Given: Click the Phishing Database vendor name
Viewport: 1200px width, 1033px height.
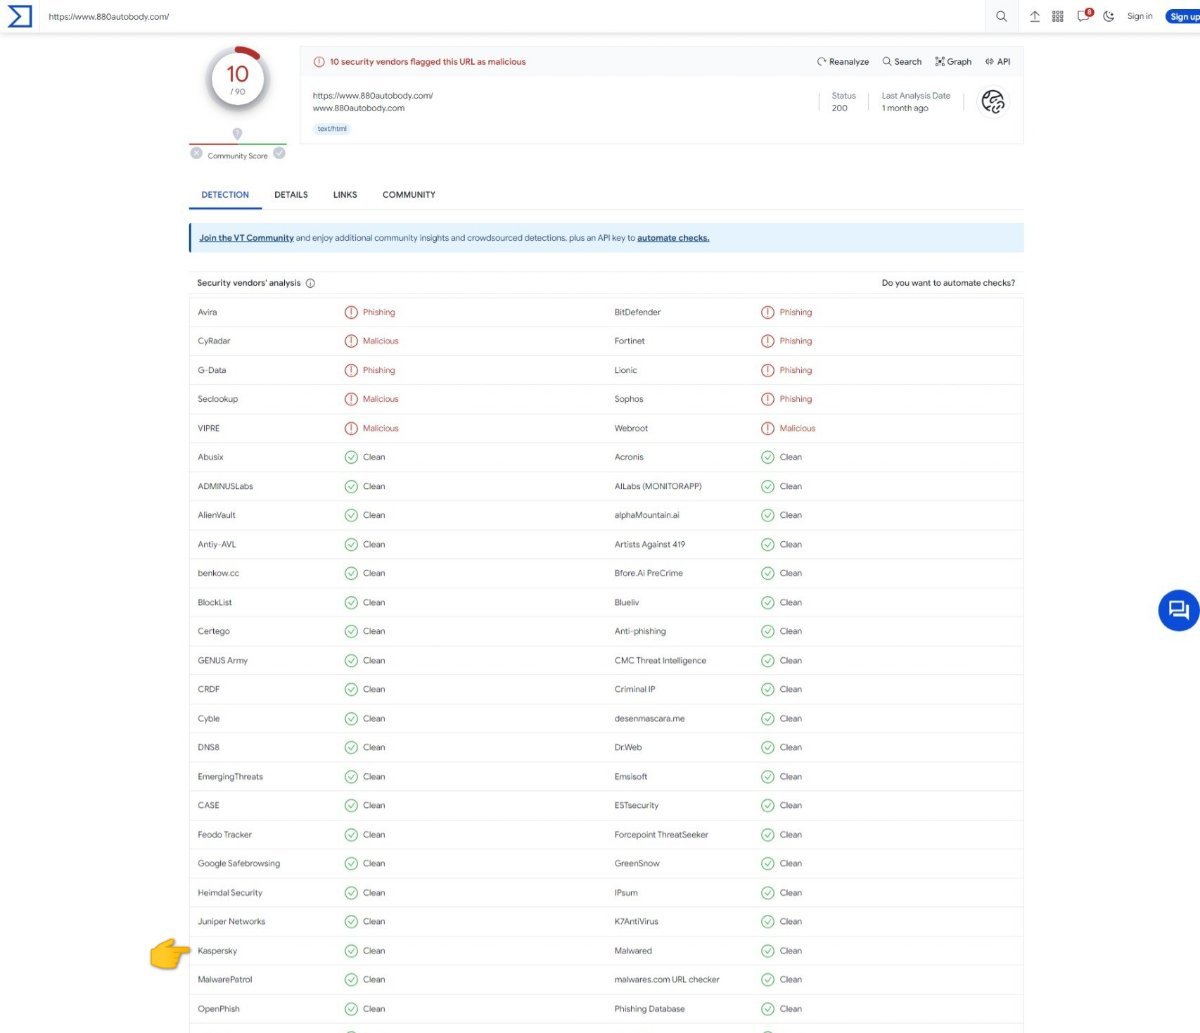Looking at the screenshot, I should [x=650, y=1009].
